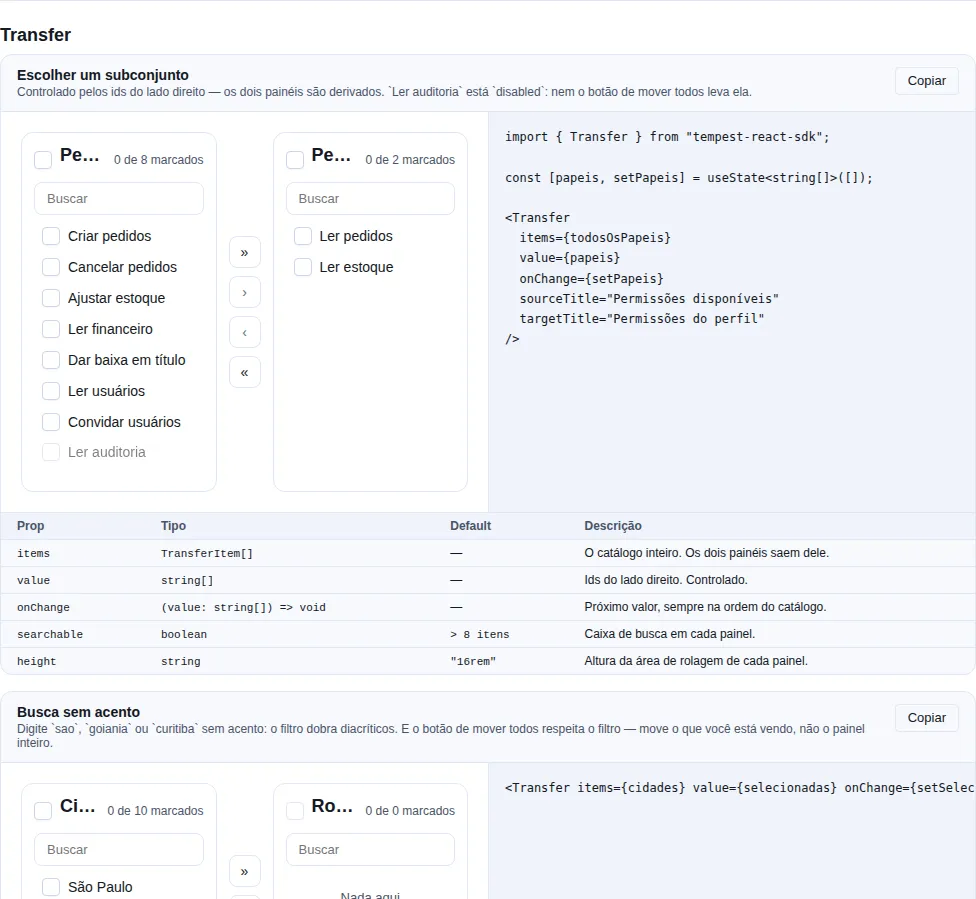This screenshot has width=976, height=899.
Task: Move all cities right in Busca sem acento example
Action: 245,872
